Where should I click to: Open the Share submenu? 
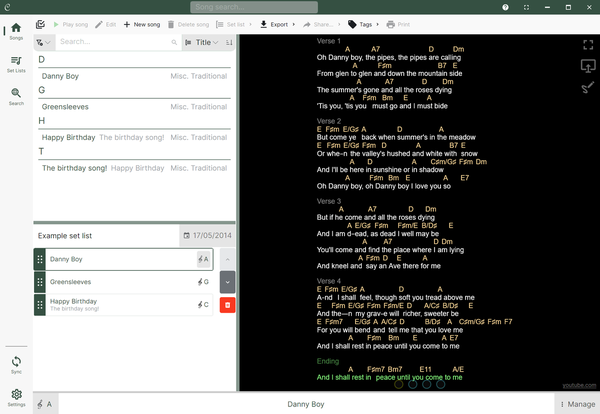click(321, 24)
